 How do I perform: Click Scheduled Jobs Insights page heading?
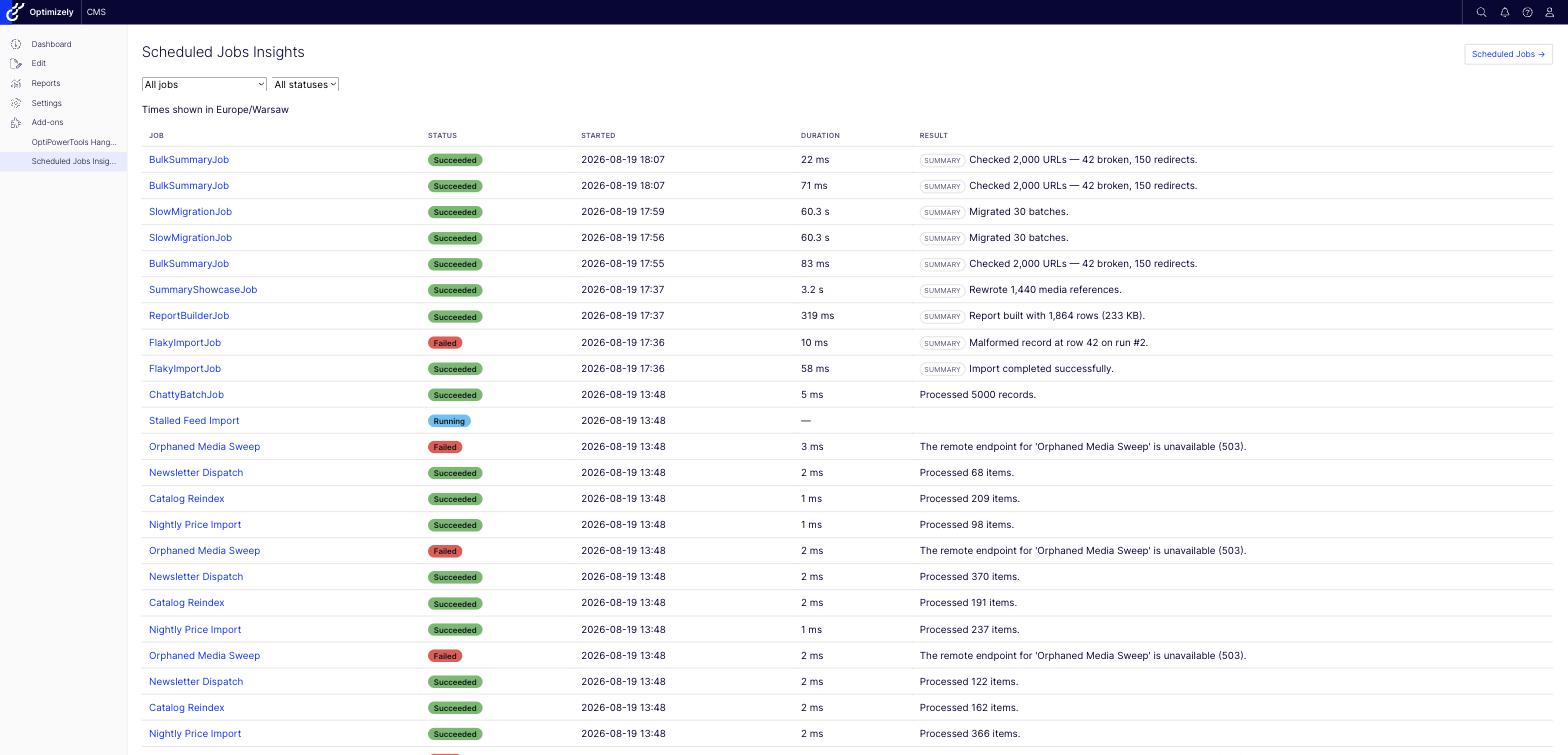click(223, 52)
